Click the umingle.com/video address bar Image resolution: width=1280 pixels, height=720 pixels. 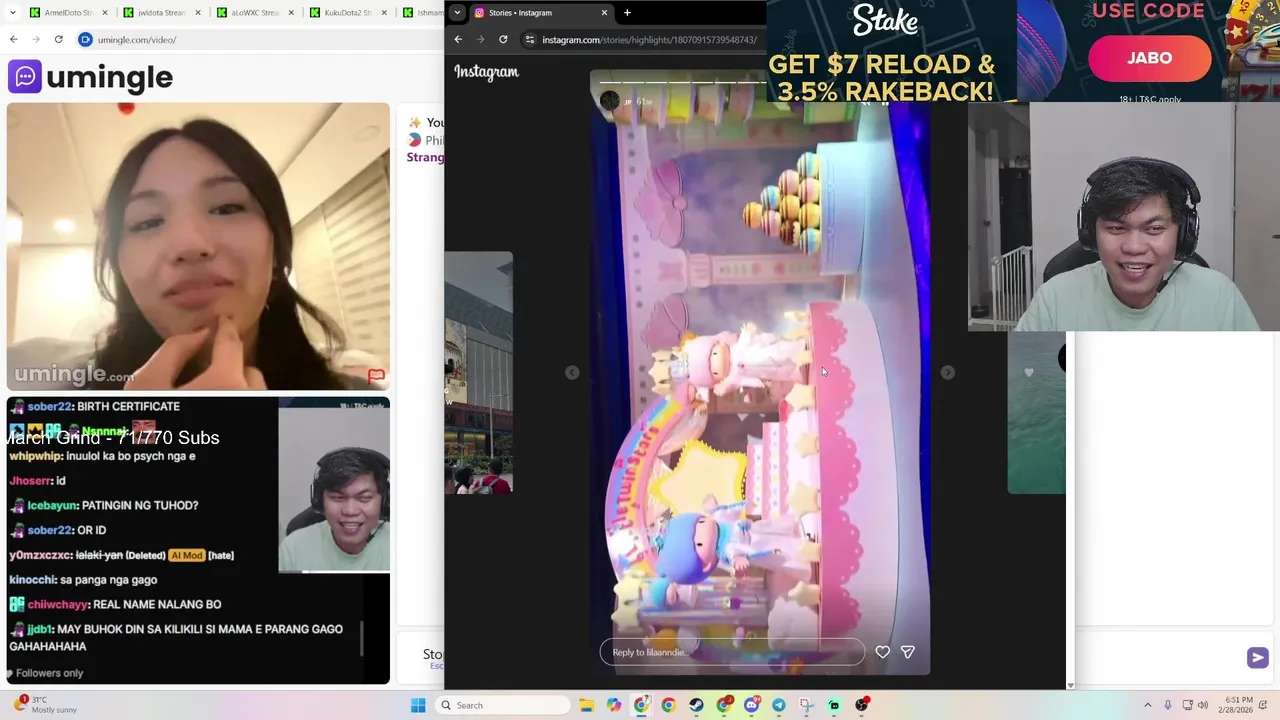(x=260, y=39)
